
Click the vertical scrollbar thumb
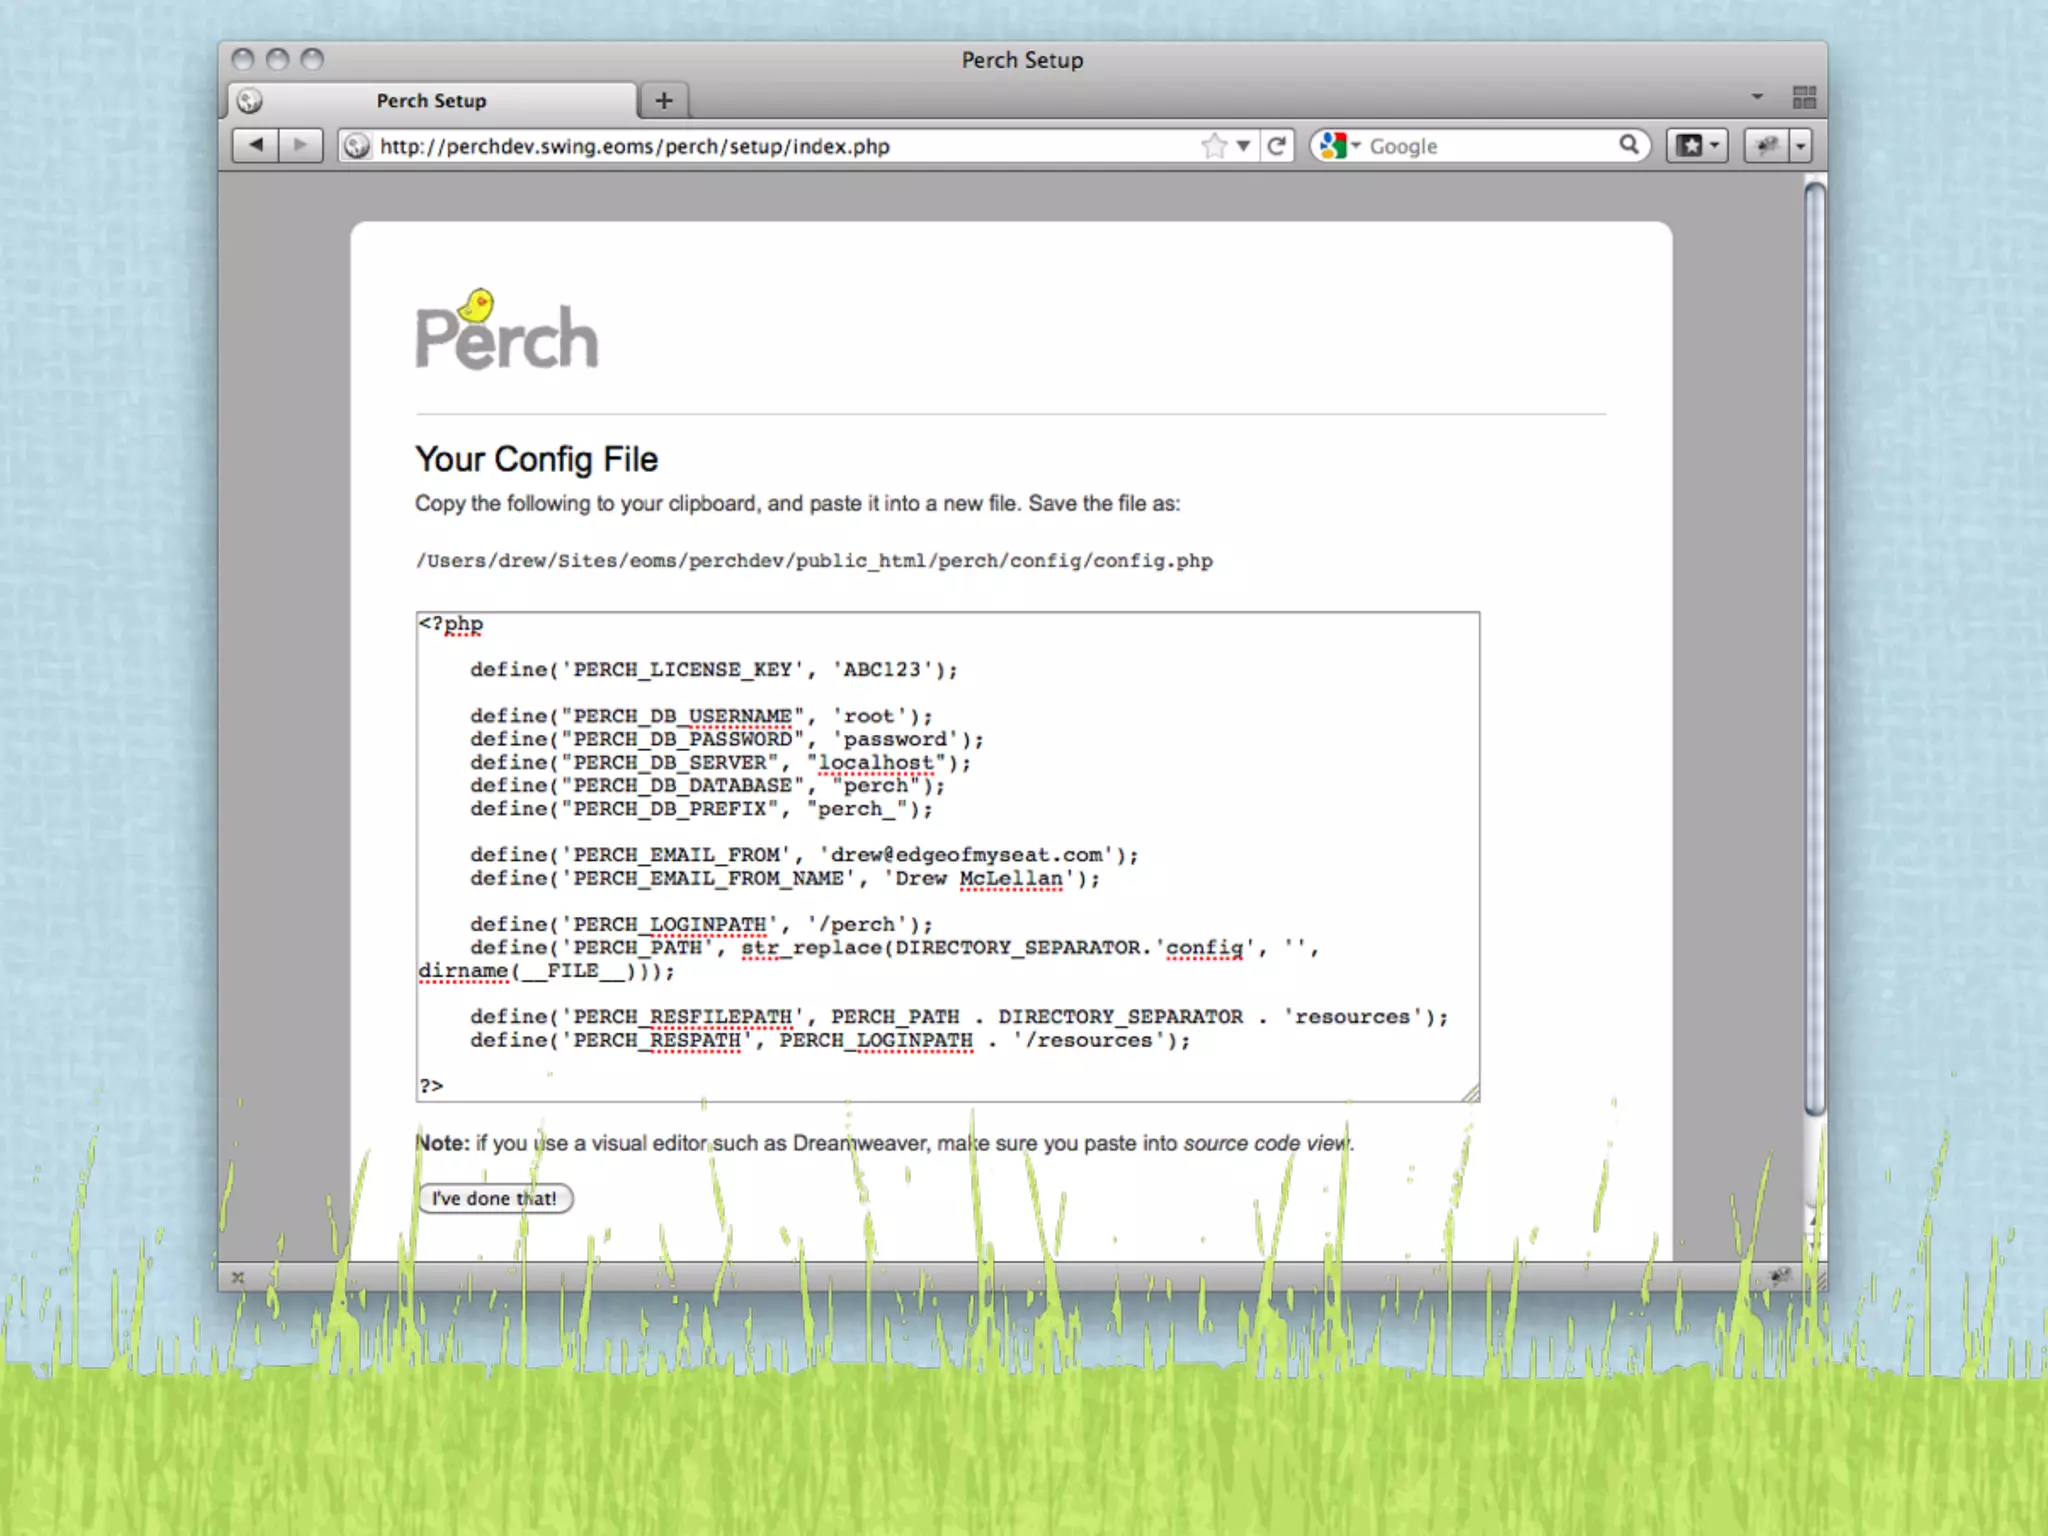click(1814, 650)
